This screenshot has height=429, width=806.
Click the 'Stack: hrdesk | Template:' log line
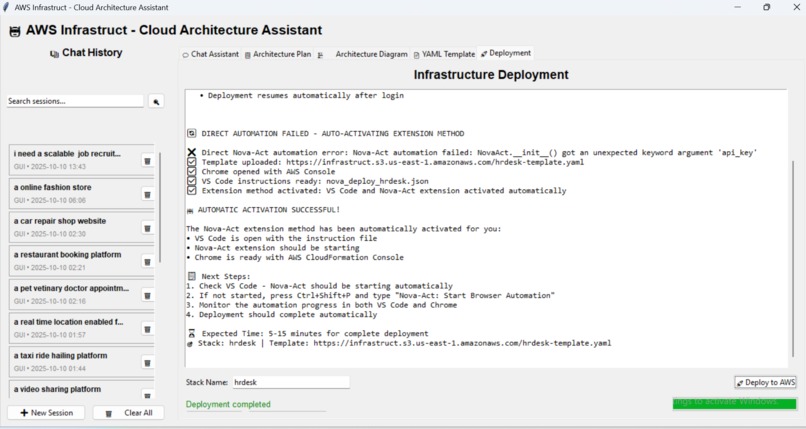pos(399,343)
